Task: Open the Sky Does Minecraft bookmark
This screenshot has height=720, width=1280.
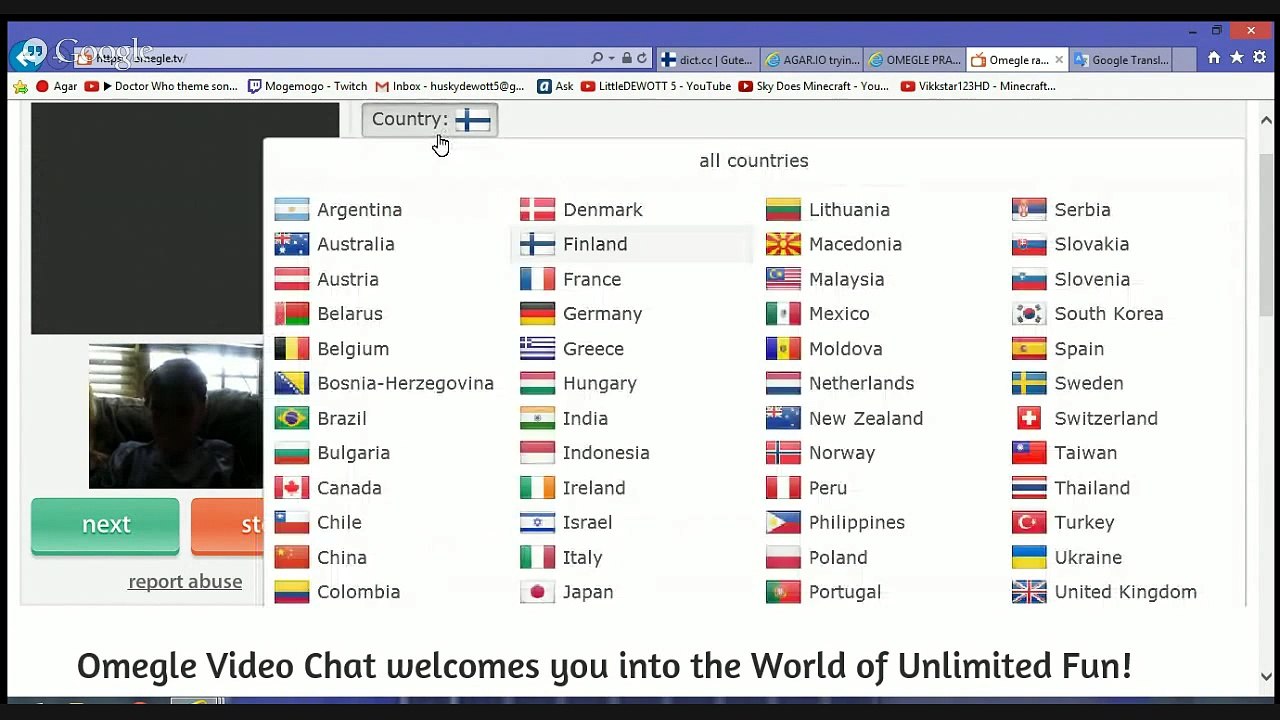Action: [814, 86]
